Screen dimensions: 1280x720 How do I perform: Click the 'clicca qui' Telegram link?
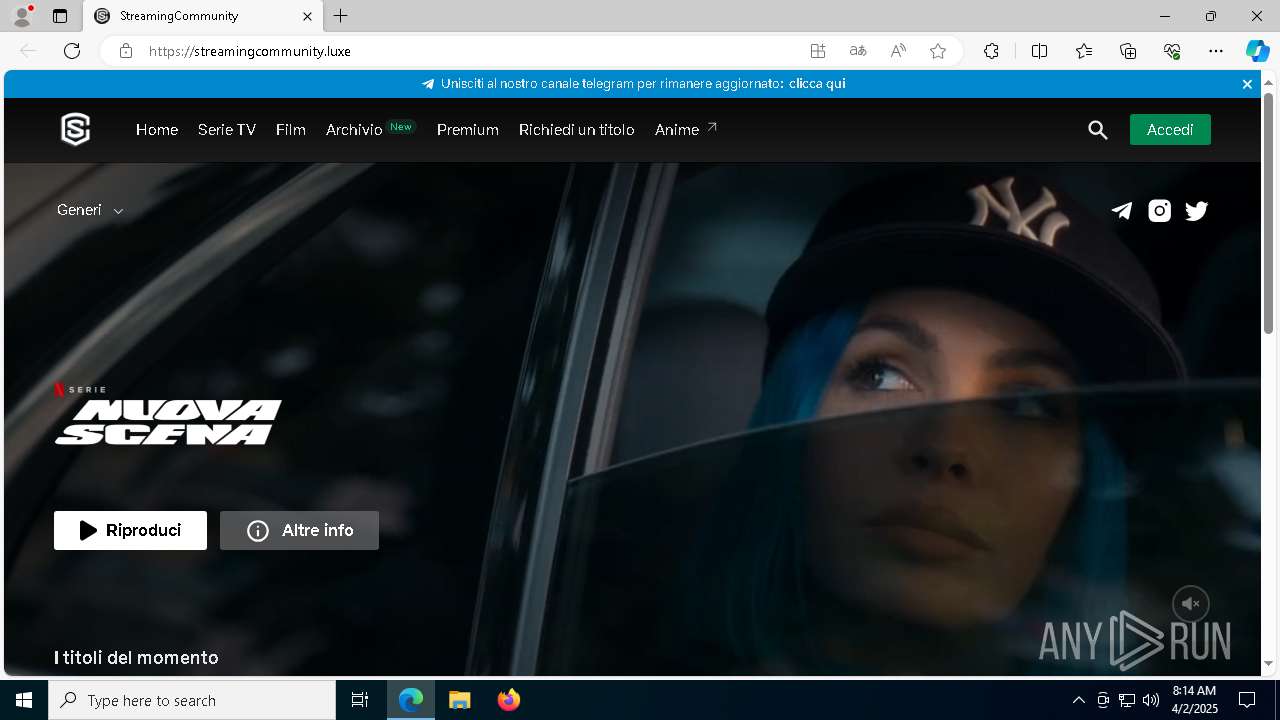[x=817, y=84]
